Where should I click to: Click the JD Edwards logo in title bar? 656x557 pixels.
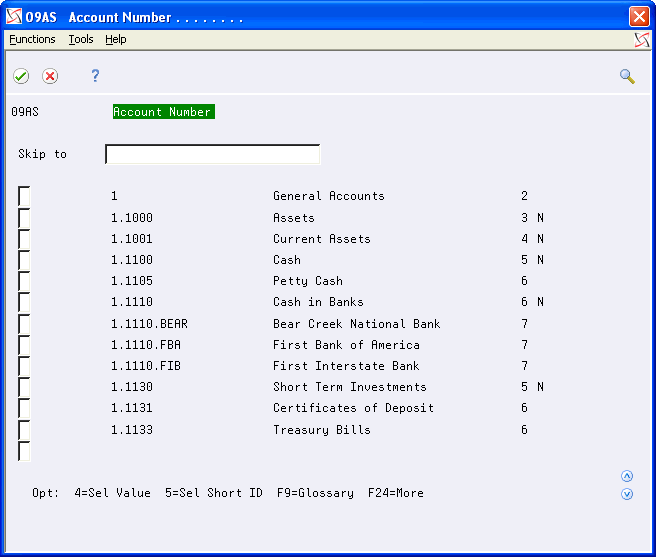(14, 17)
